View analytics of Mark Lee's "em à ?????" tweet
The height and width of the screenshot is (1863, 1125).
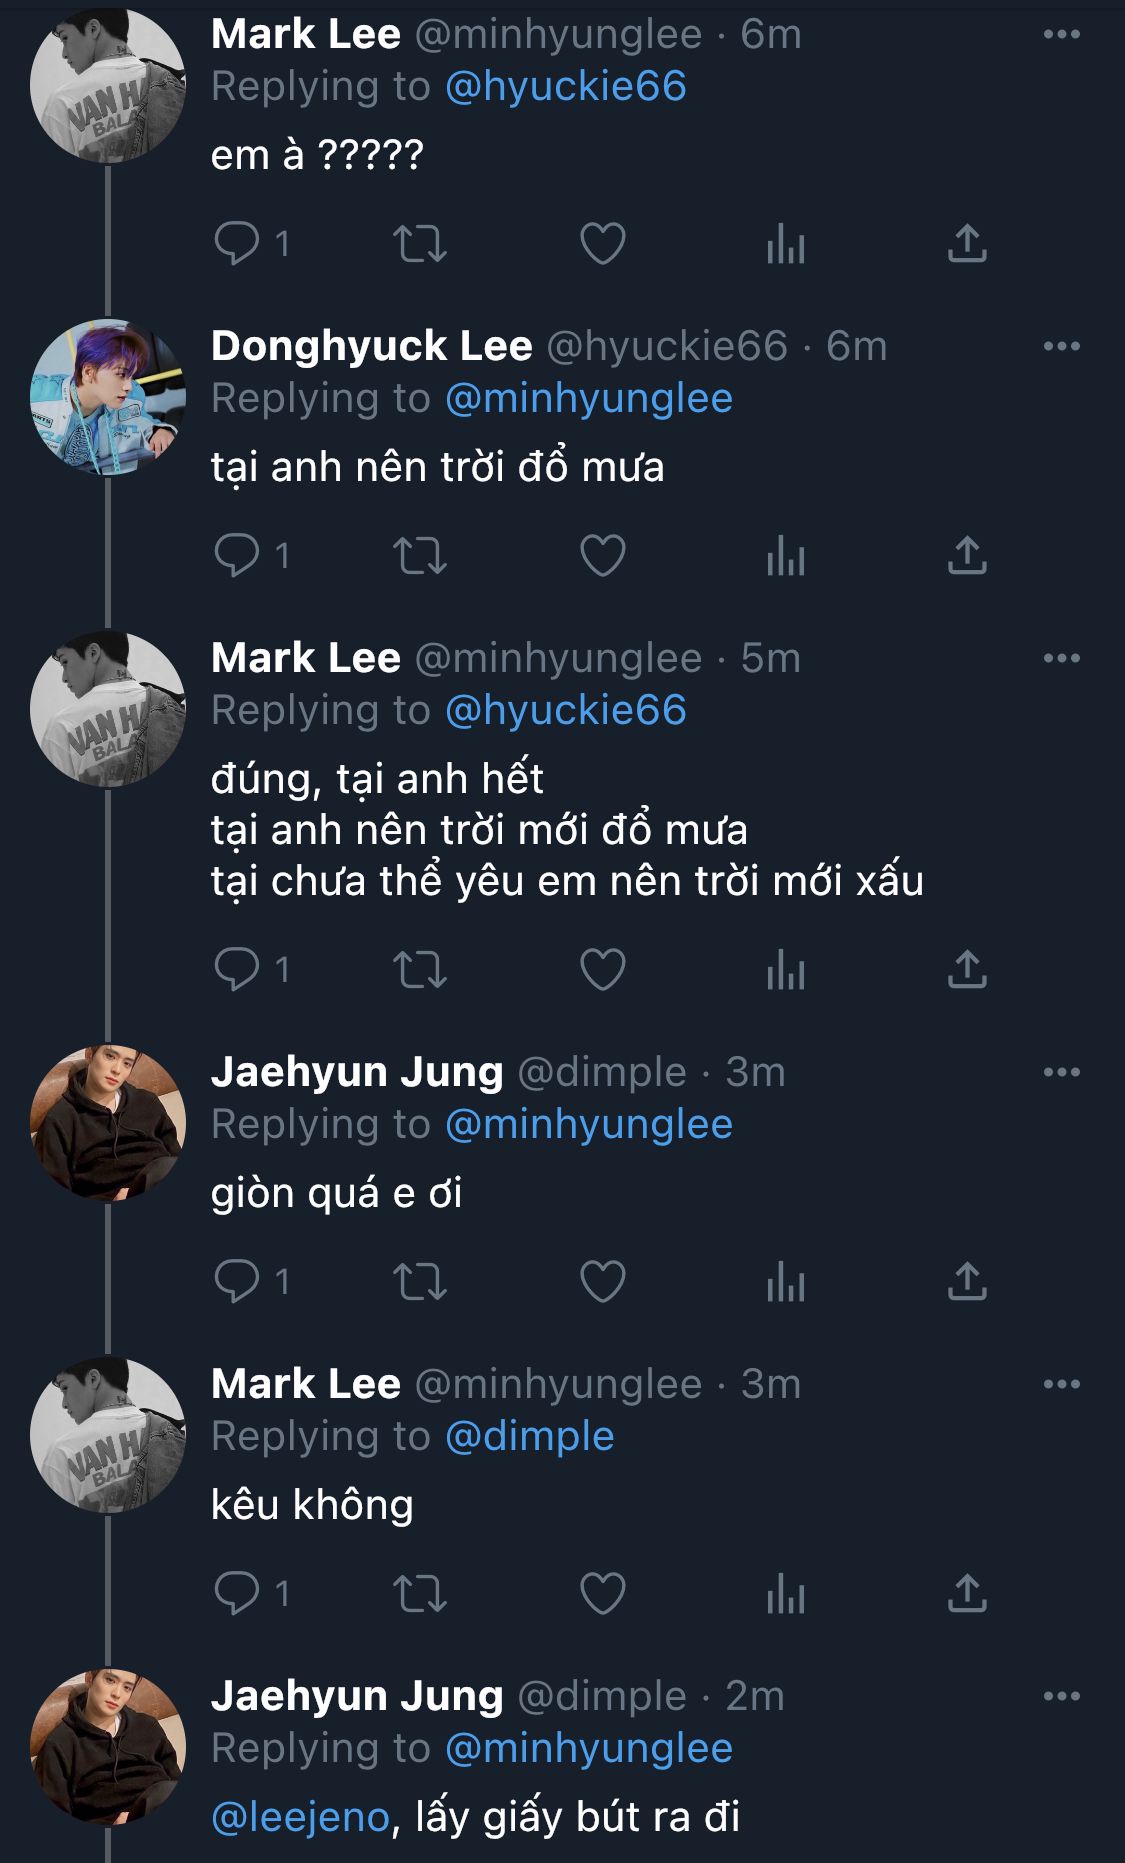click(x=785, y=243)
